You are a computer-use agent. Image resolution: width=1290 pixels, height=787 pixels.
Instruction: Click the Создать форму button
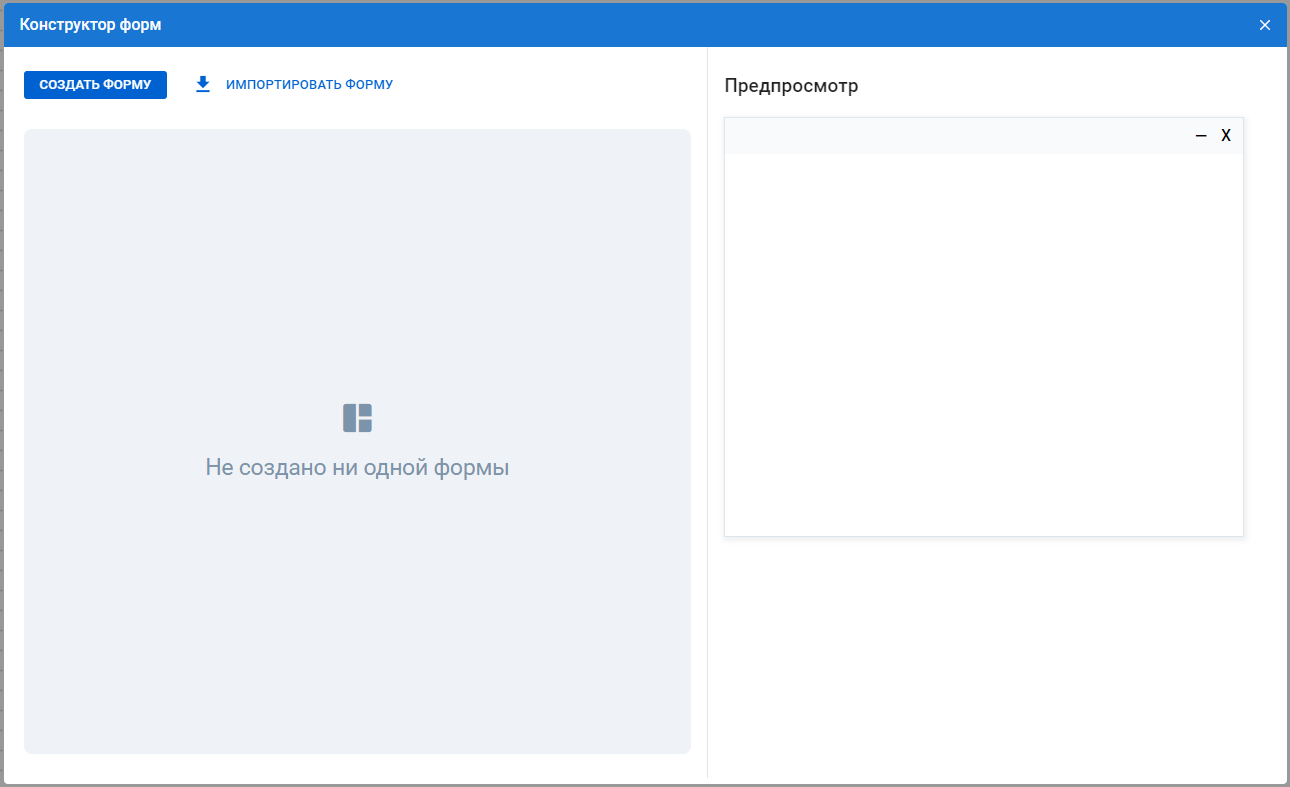pos(95,85)
